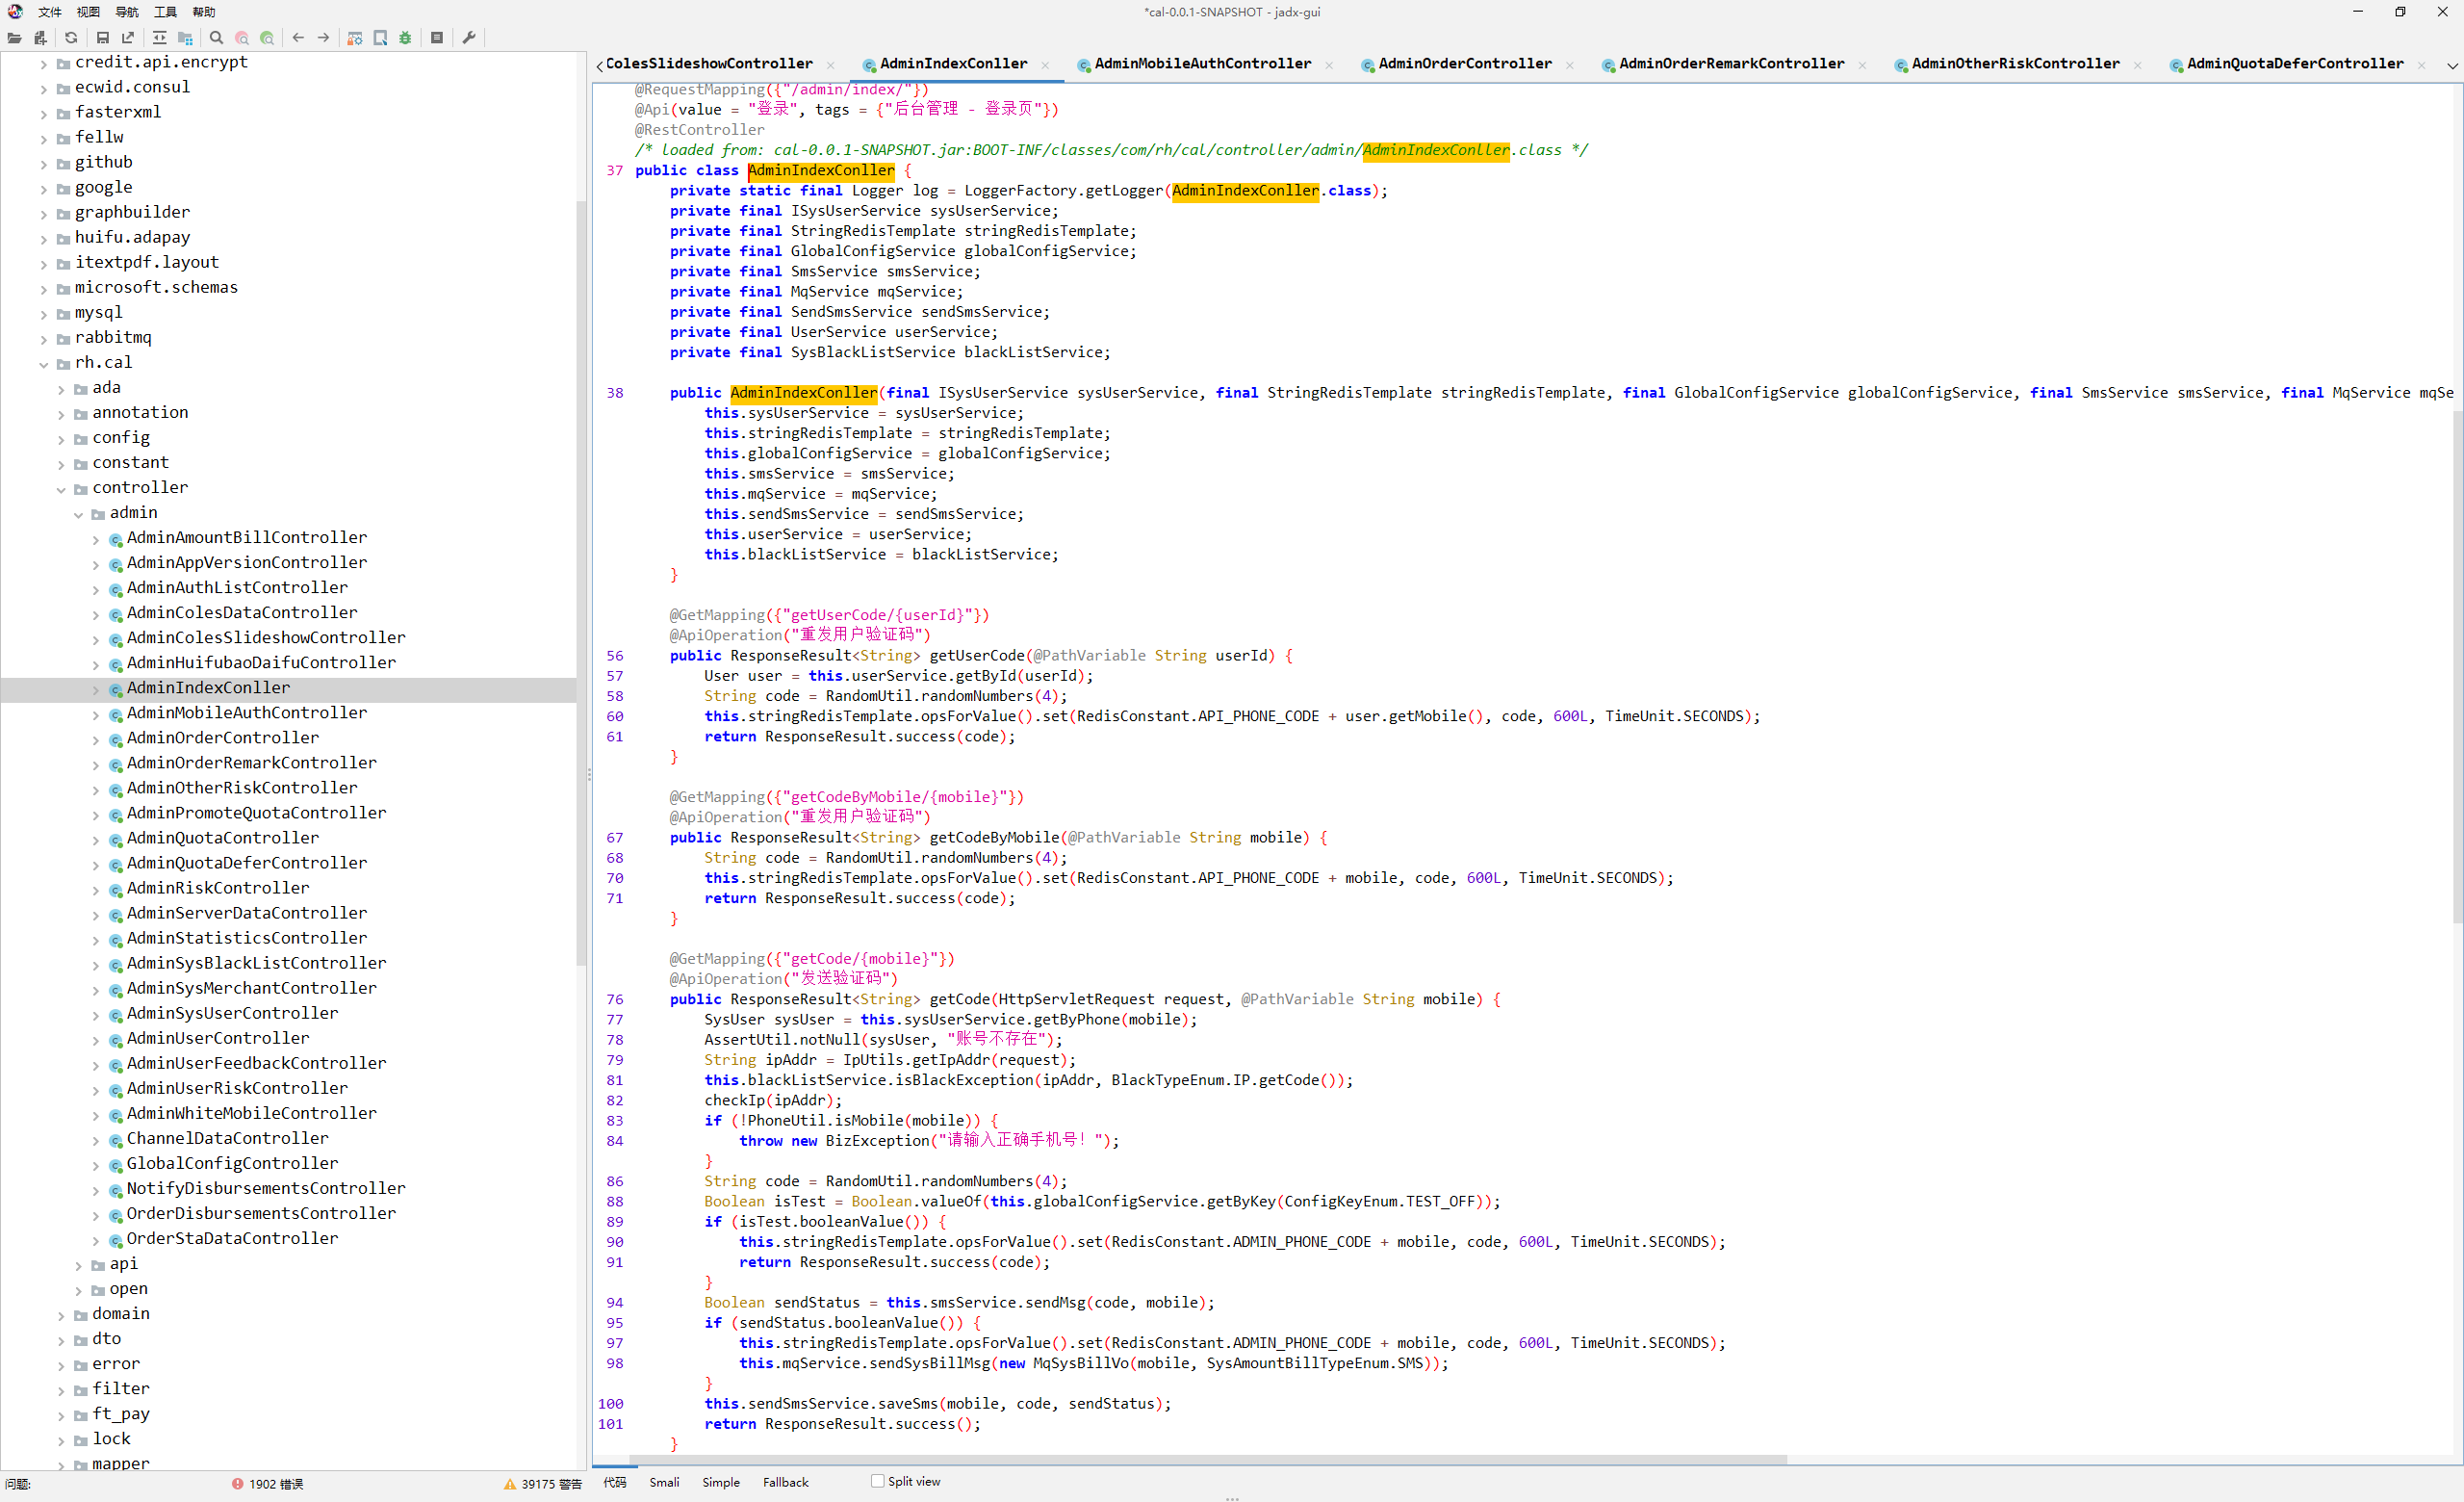Click line number 76 in the gutter
This screenshot has height=1502, width=2464.
(x=614, y=999)
